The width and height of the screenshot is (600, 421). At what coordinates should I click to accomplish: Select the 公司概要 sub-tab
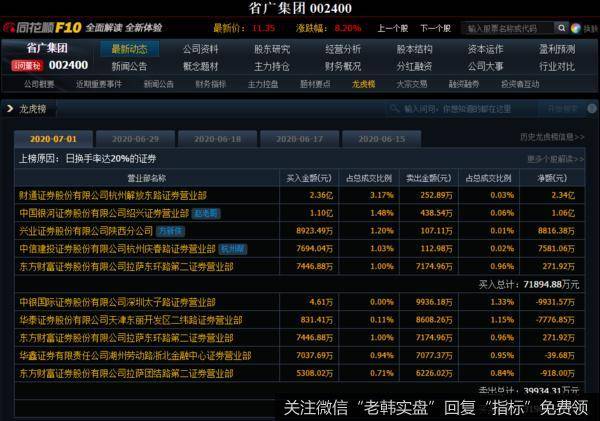click(39, 84)
